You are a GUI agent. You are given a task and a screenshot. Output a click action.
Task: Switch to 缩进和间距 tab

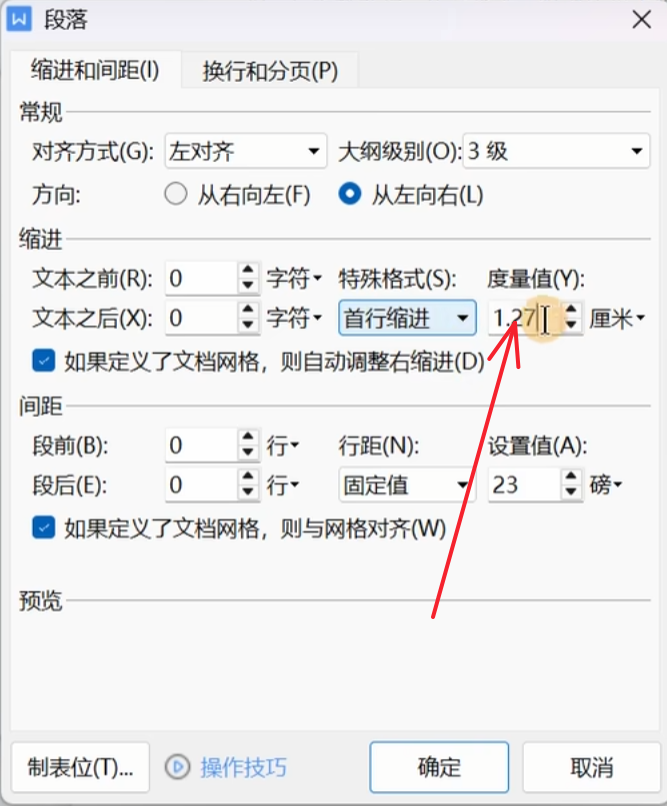95,70
